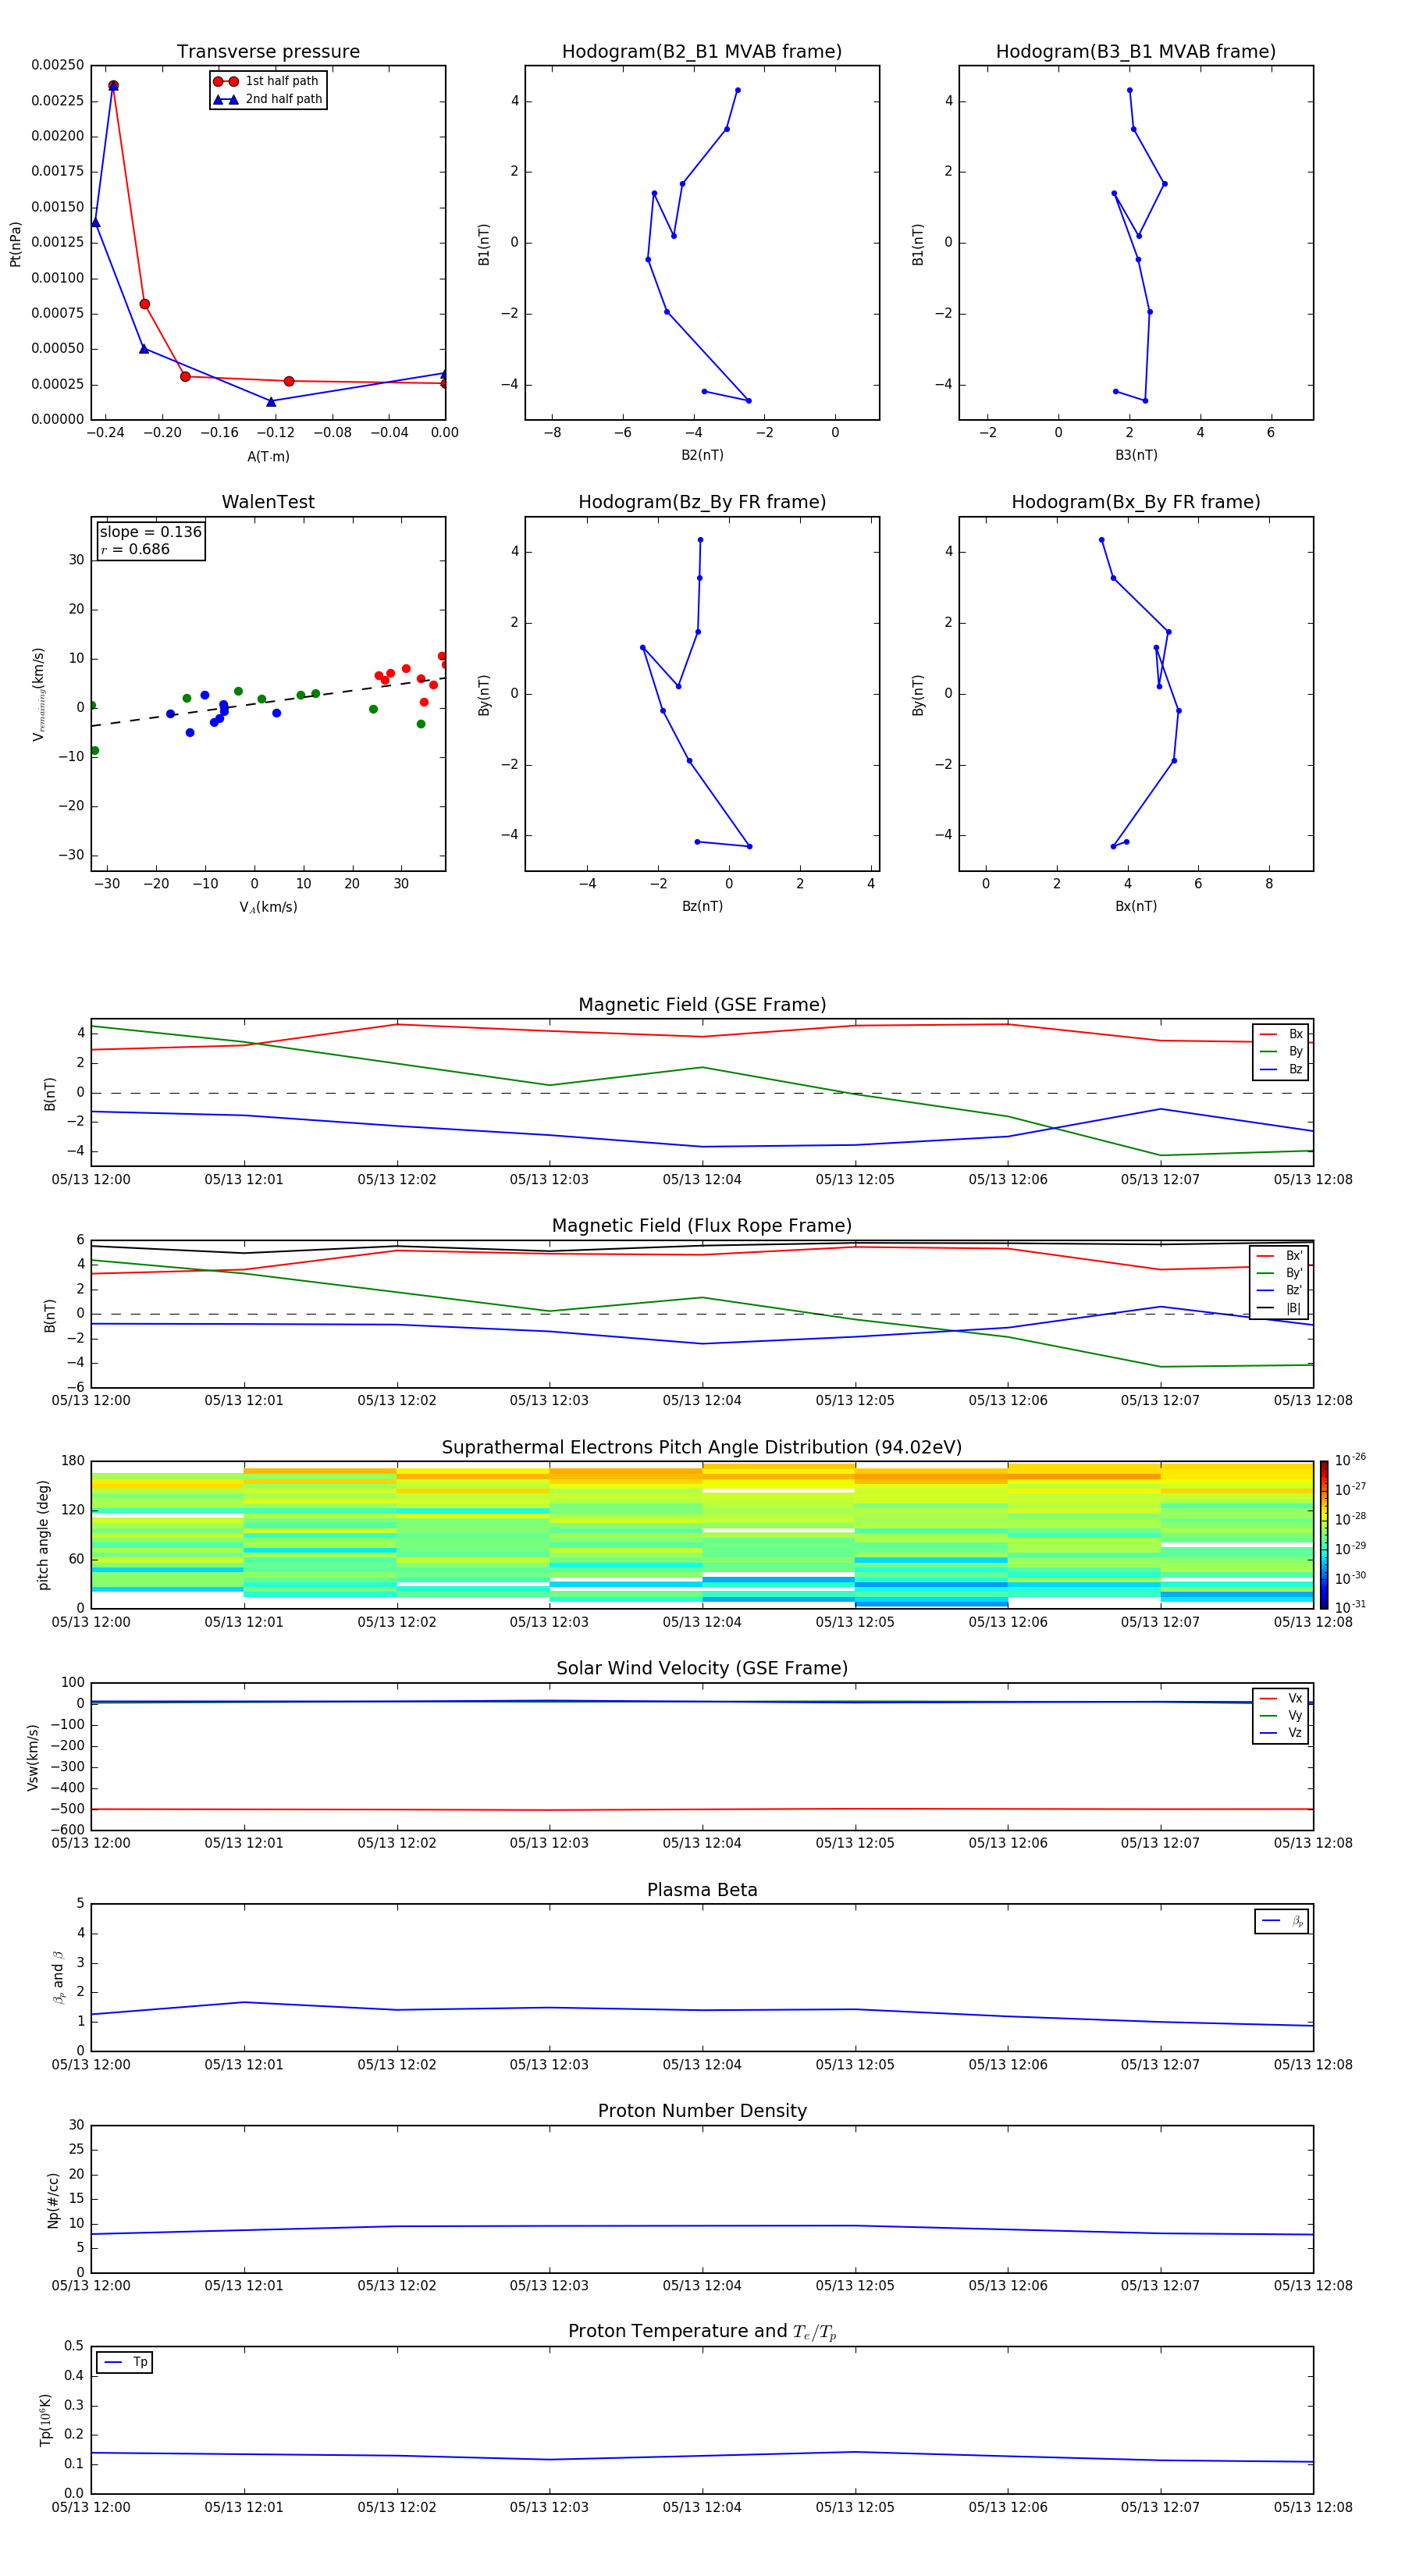
Task: Click the 'Pt(nPa)' y-axis label
Action: [15, 243]
